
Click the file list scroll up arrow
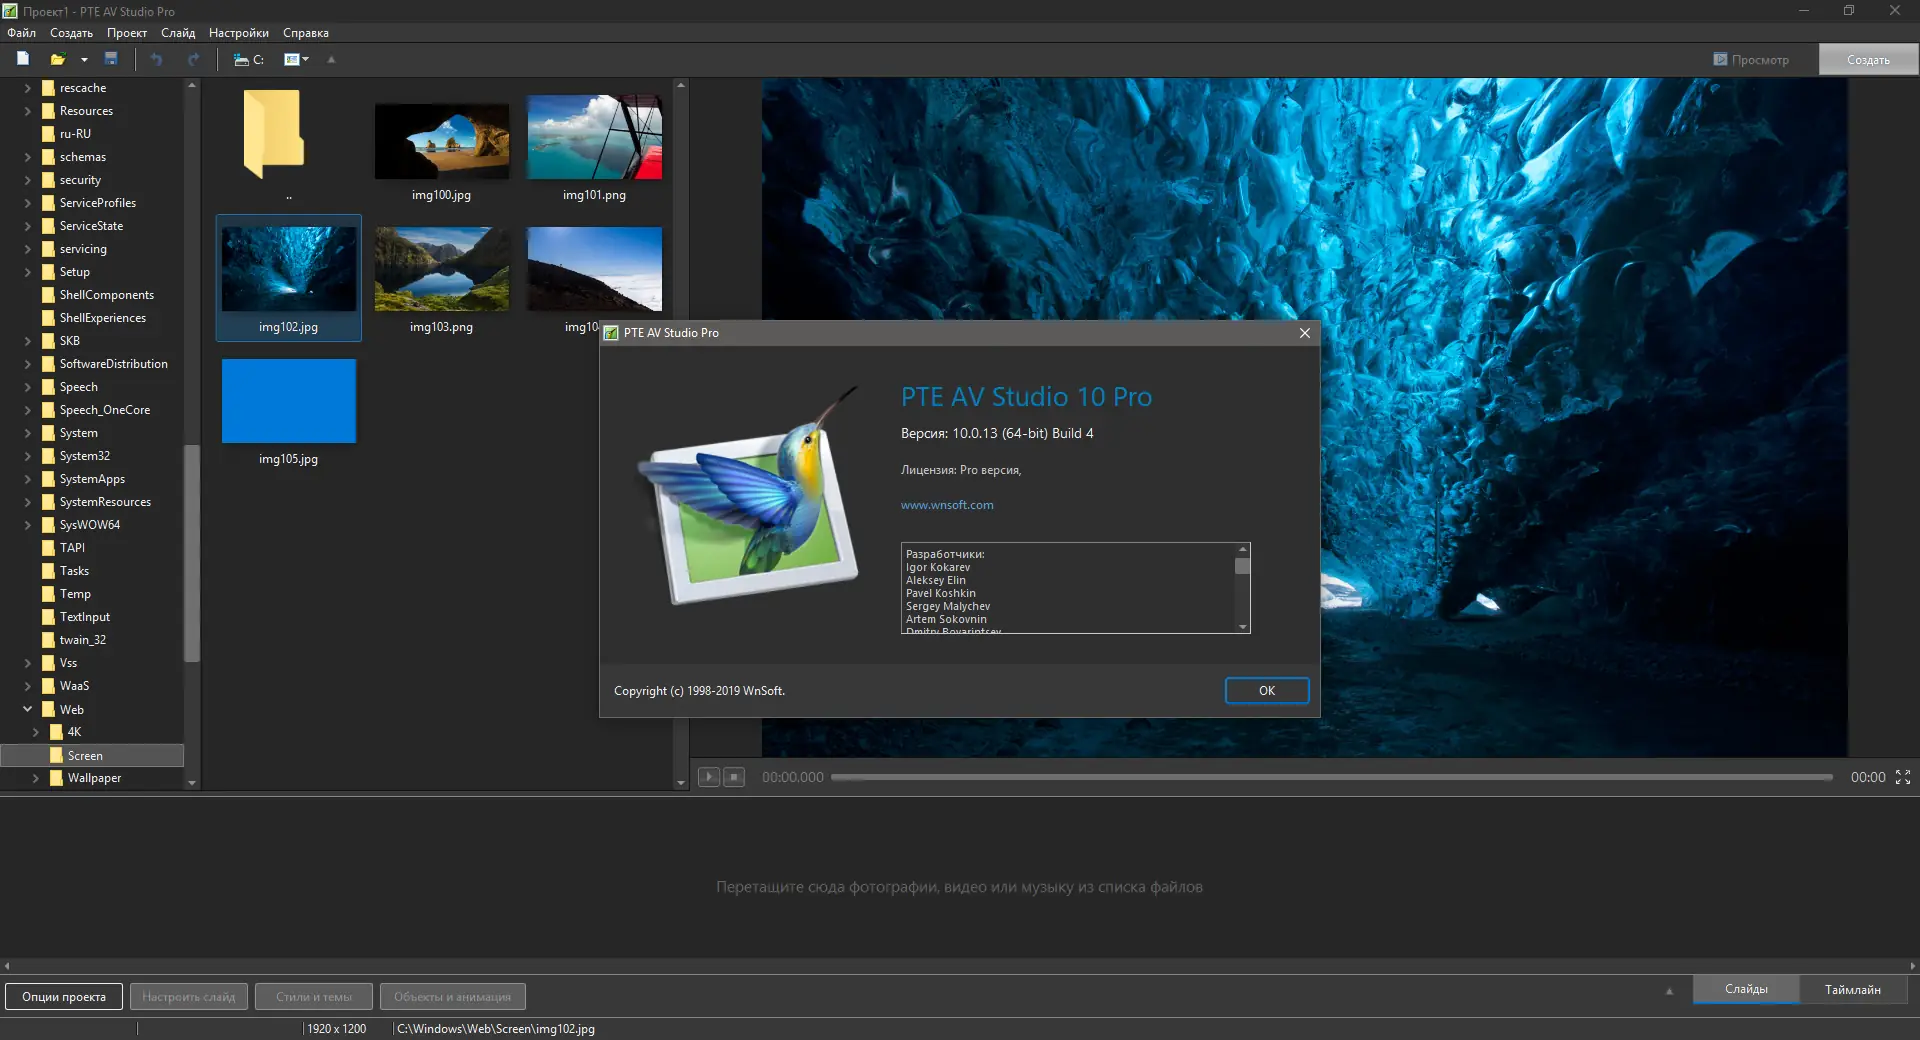pyautogui.click(x=681, y=85)
